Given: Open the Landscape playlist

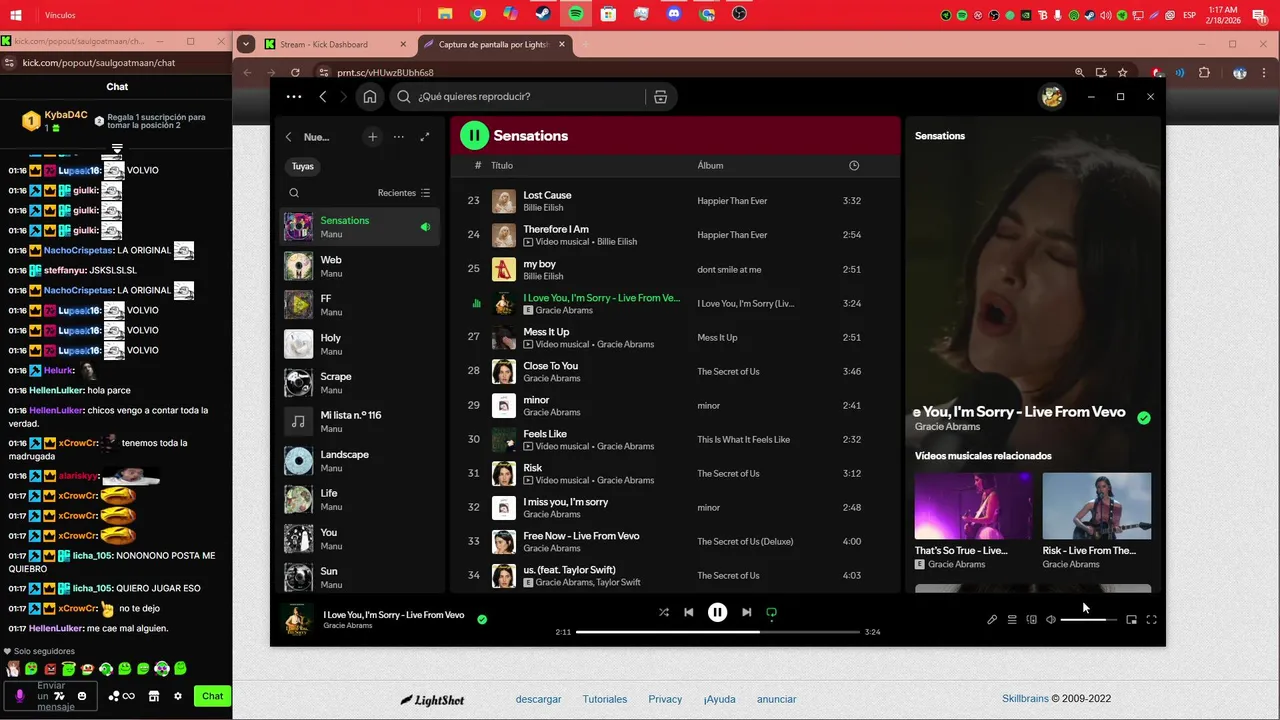Looking at the screenshot, I should coord(360,461).
